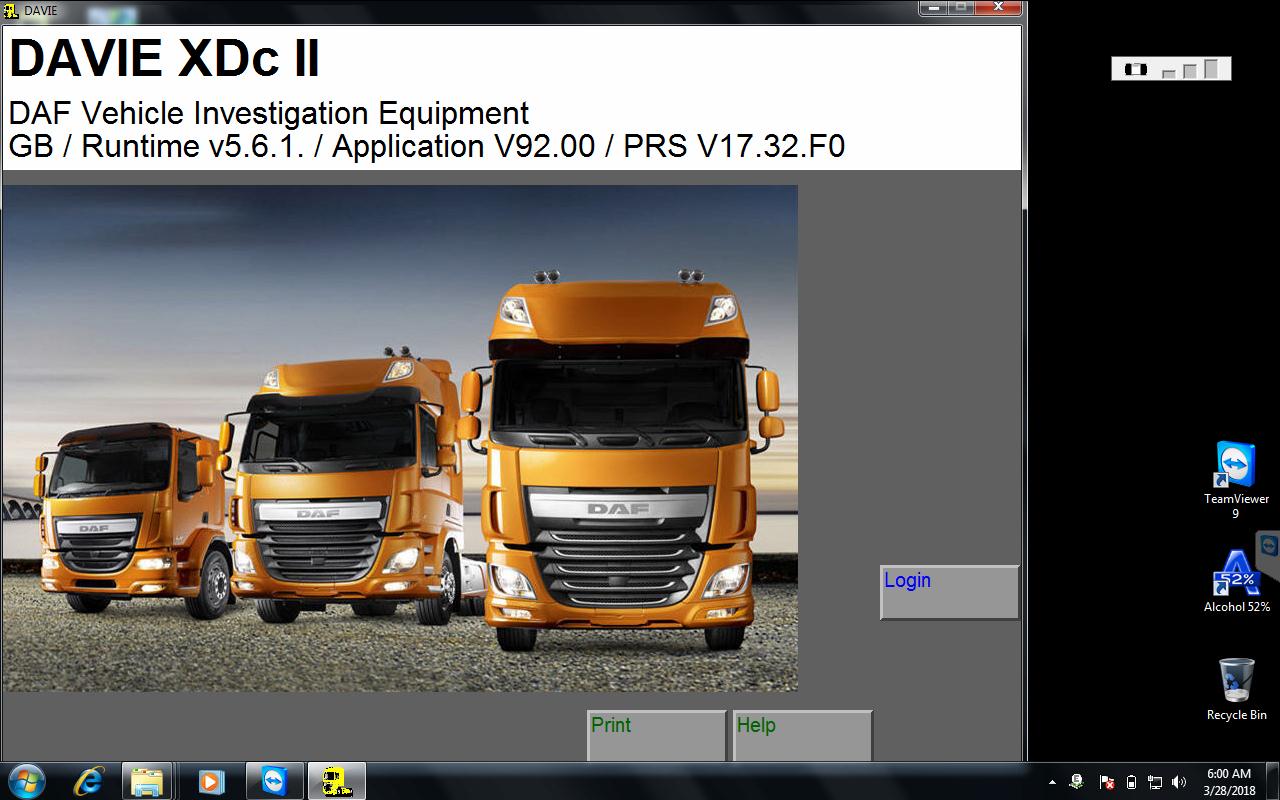Screen dimensions: 1280x800
Task: Click the battery status tray icon
Action: pos(1131,782)
